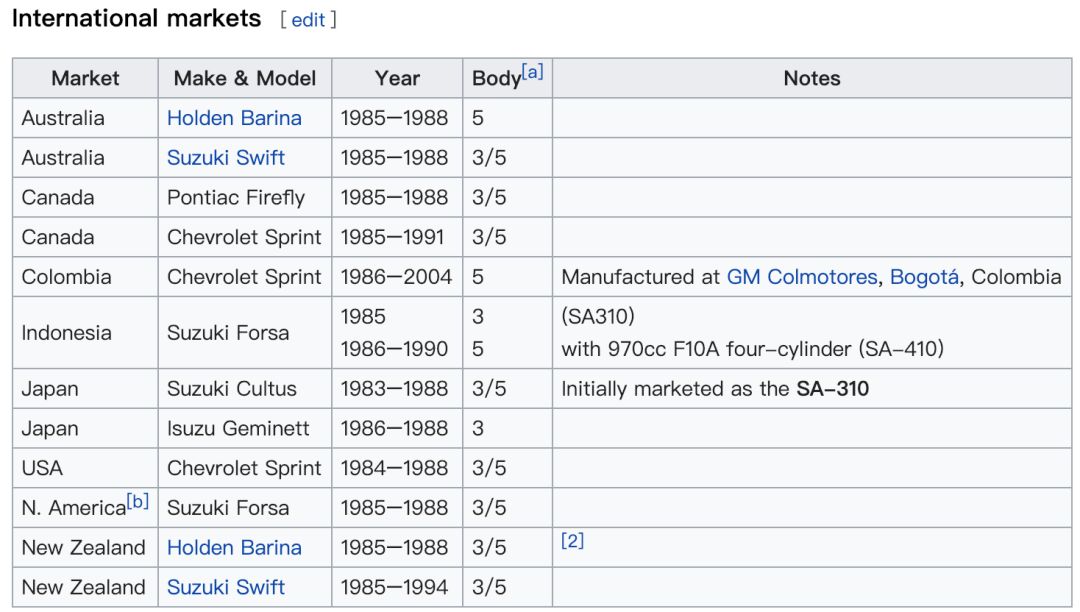Click the Year column header
The height and width of the screenshot is (612, 1080).
tap(397, 78)
